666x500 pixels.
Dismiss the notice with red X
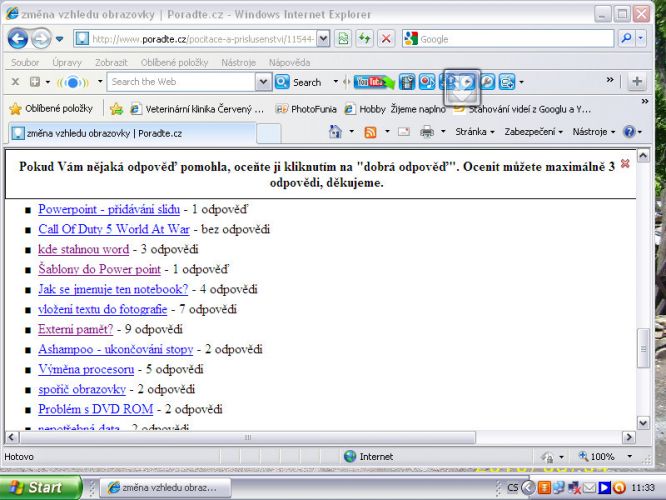[x=625, y=164]
